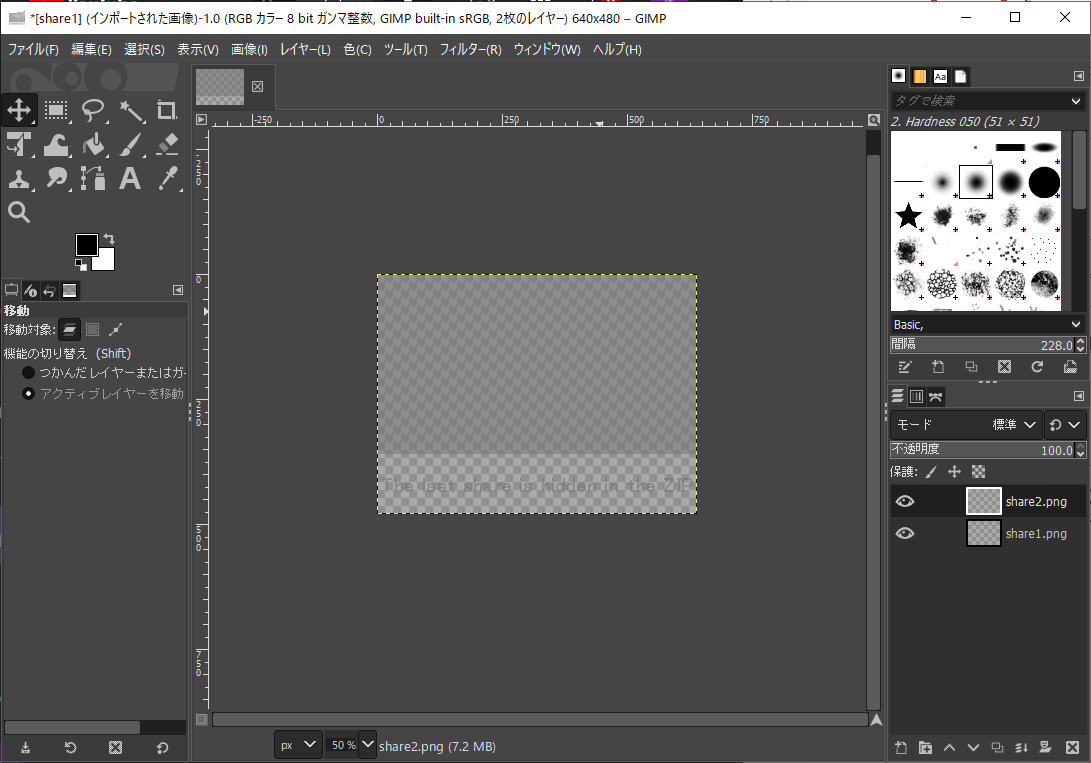Screen dimensions: 1091x763
Task: Switch to the Paths tab in layers dock
Action: point(936,396)
